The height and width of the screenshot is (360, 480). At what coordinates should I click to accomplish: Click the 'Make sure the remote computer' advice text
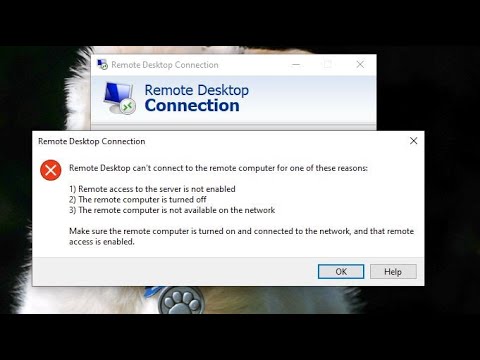click(241, 236)
